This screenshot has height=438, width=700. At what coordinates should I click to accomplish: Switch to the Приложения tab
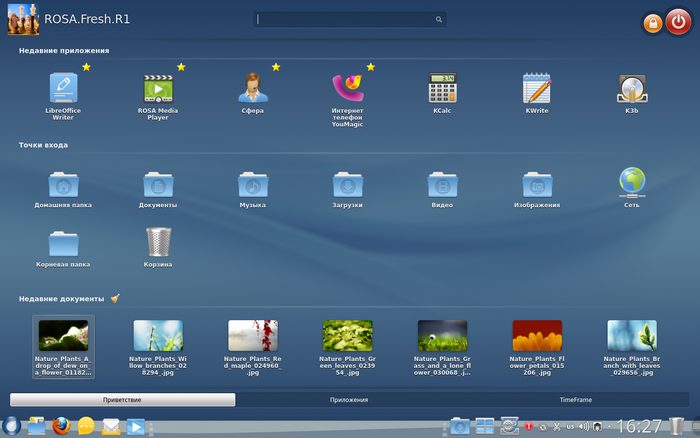pos(349,400)
